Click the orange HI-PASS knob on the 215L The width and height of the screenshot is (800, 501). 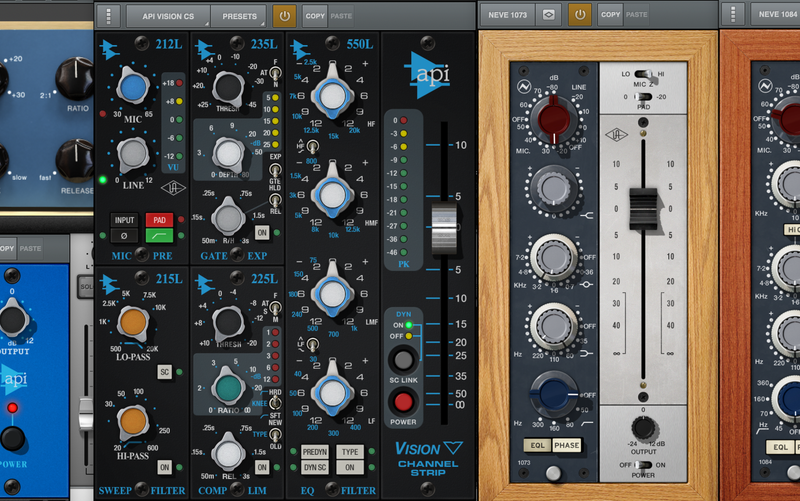click(x=133, y=422)
